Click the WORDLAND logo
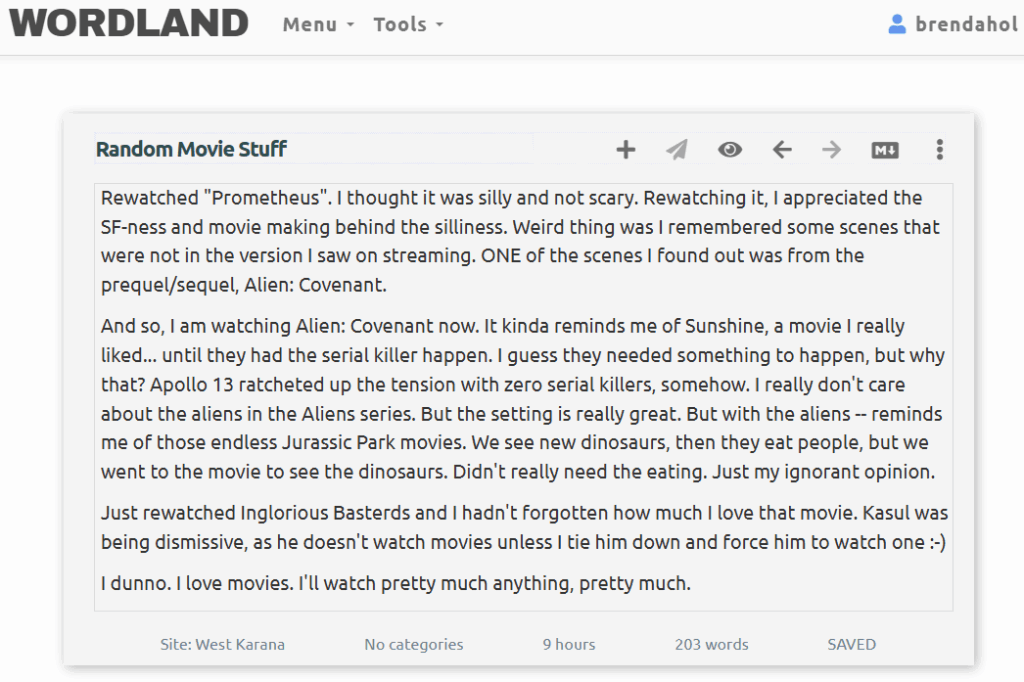 (129, 23)
